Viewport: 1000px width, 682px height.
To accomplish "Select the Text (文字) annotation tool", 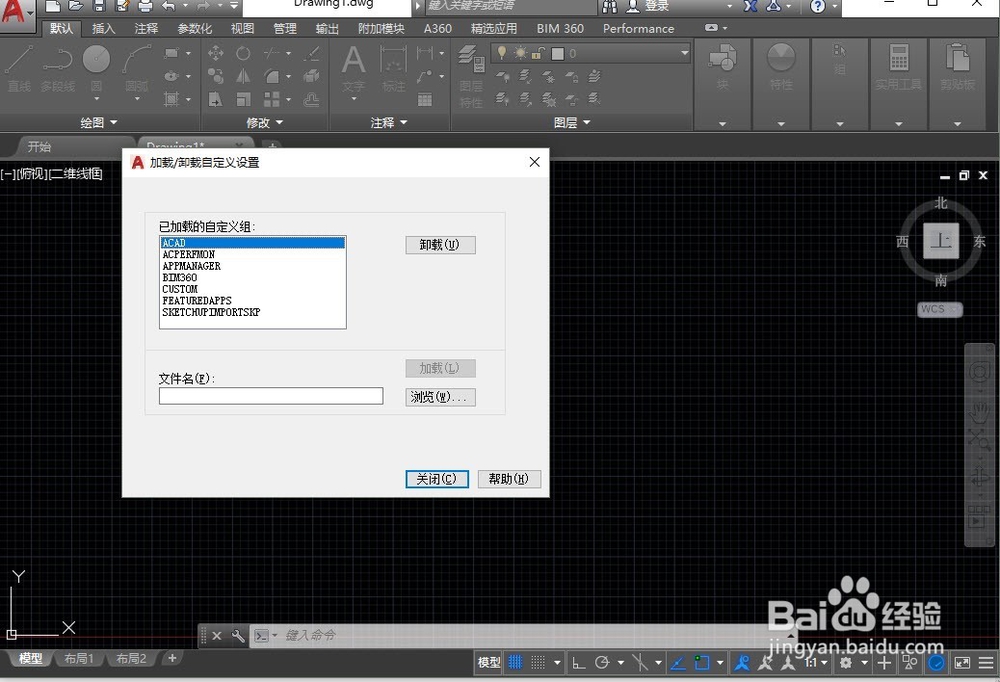I will (353, 68).
